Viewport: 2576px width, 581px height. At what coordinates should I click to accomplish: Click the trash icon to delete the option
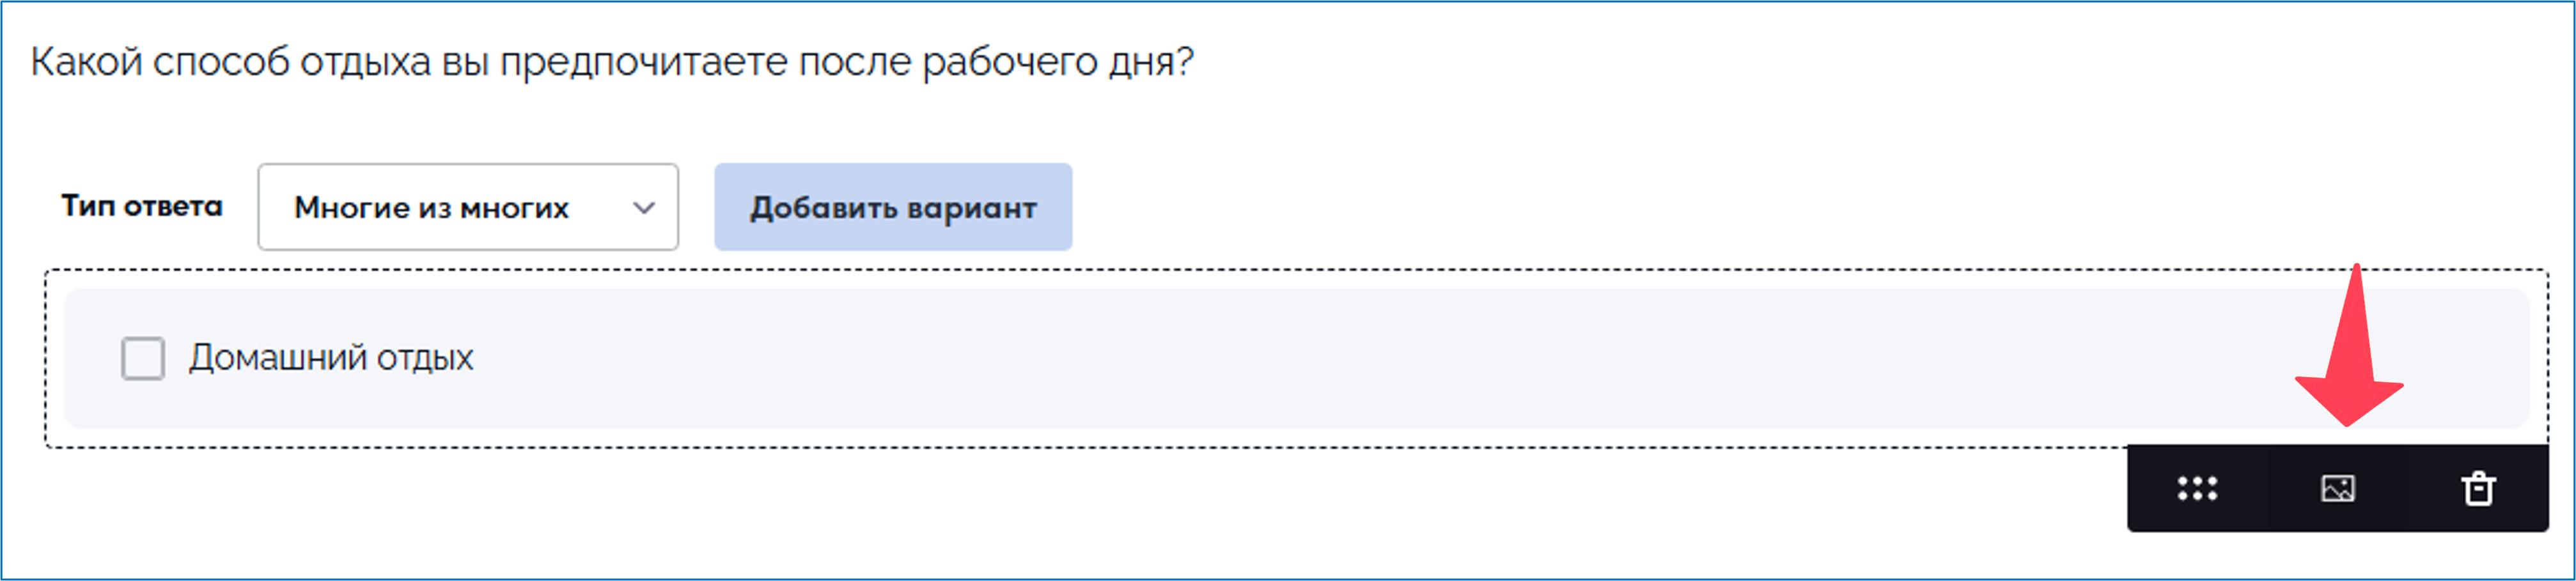pyautogui.click(x=2477, y=488)
